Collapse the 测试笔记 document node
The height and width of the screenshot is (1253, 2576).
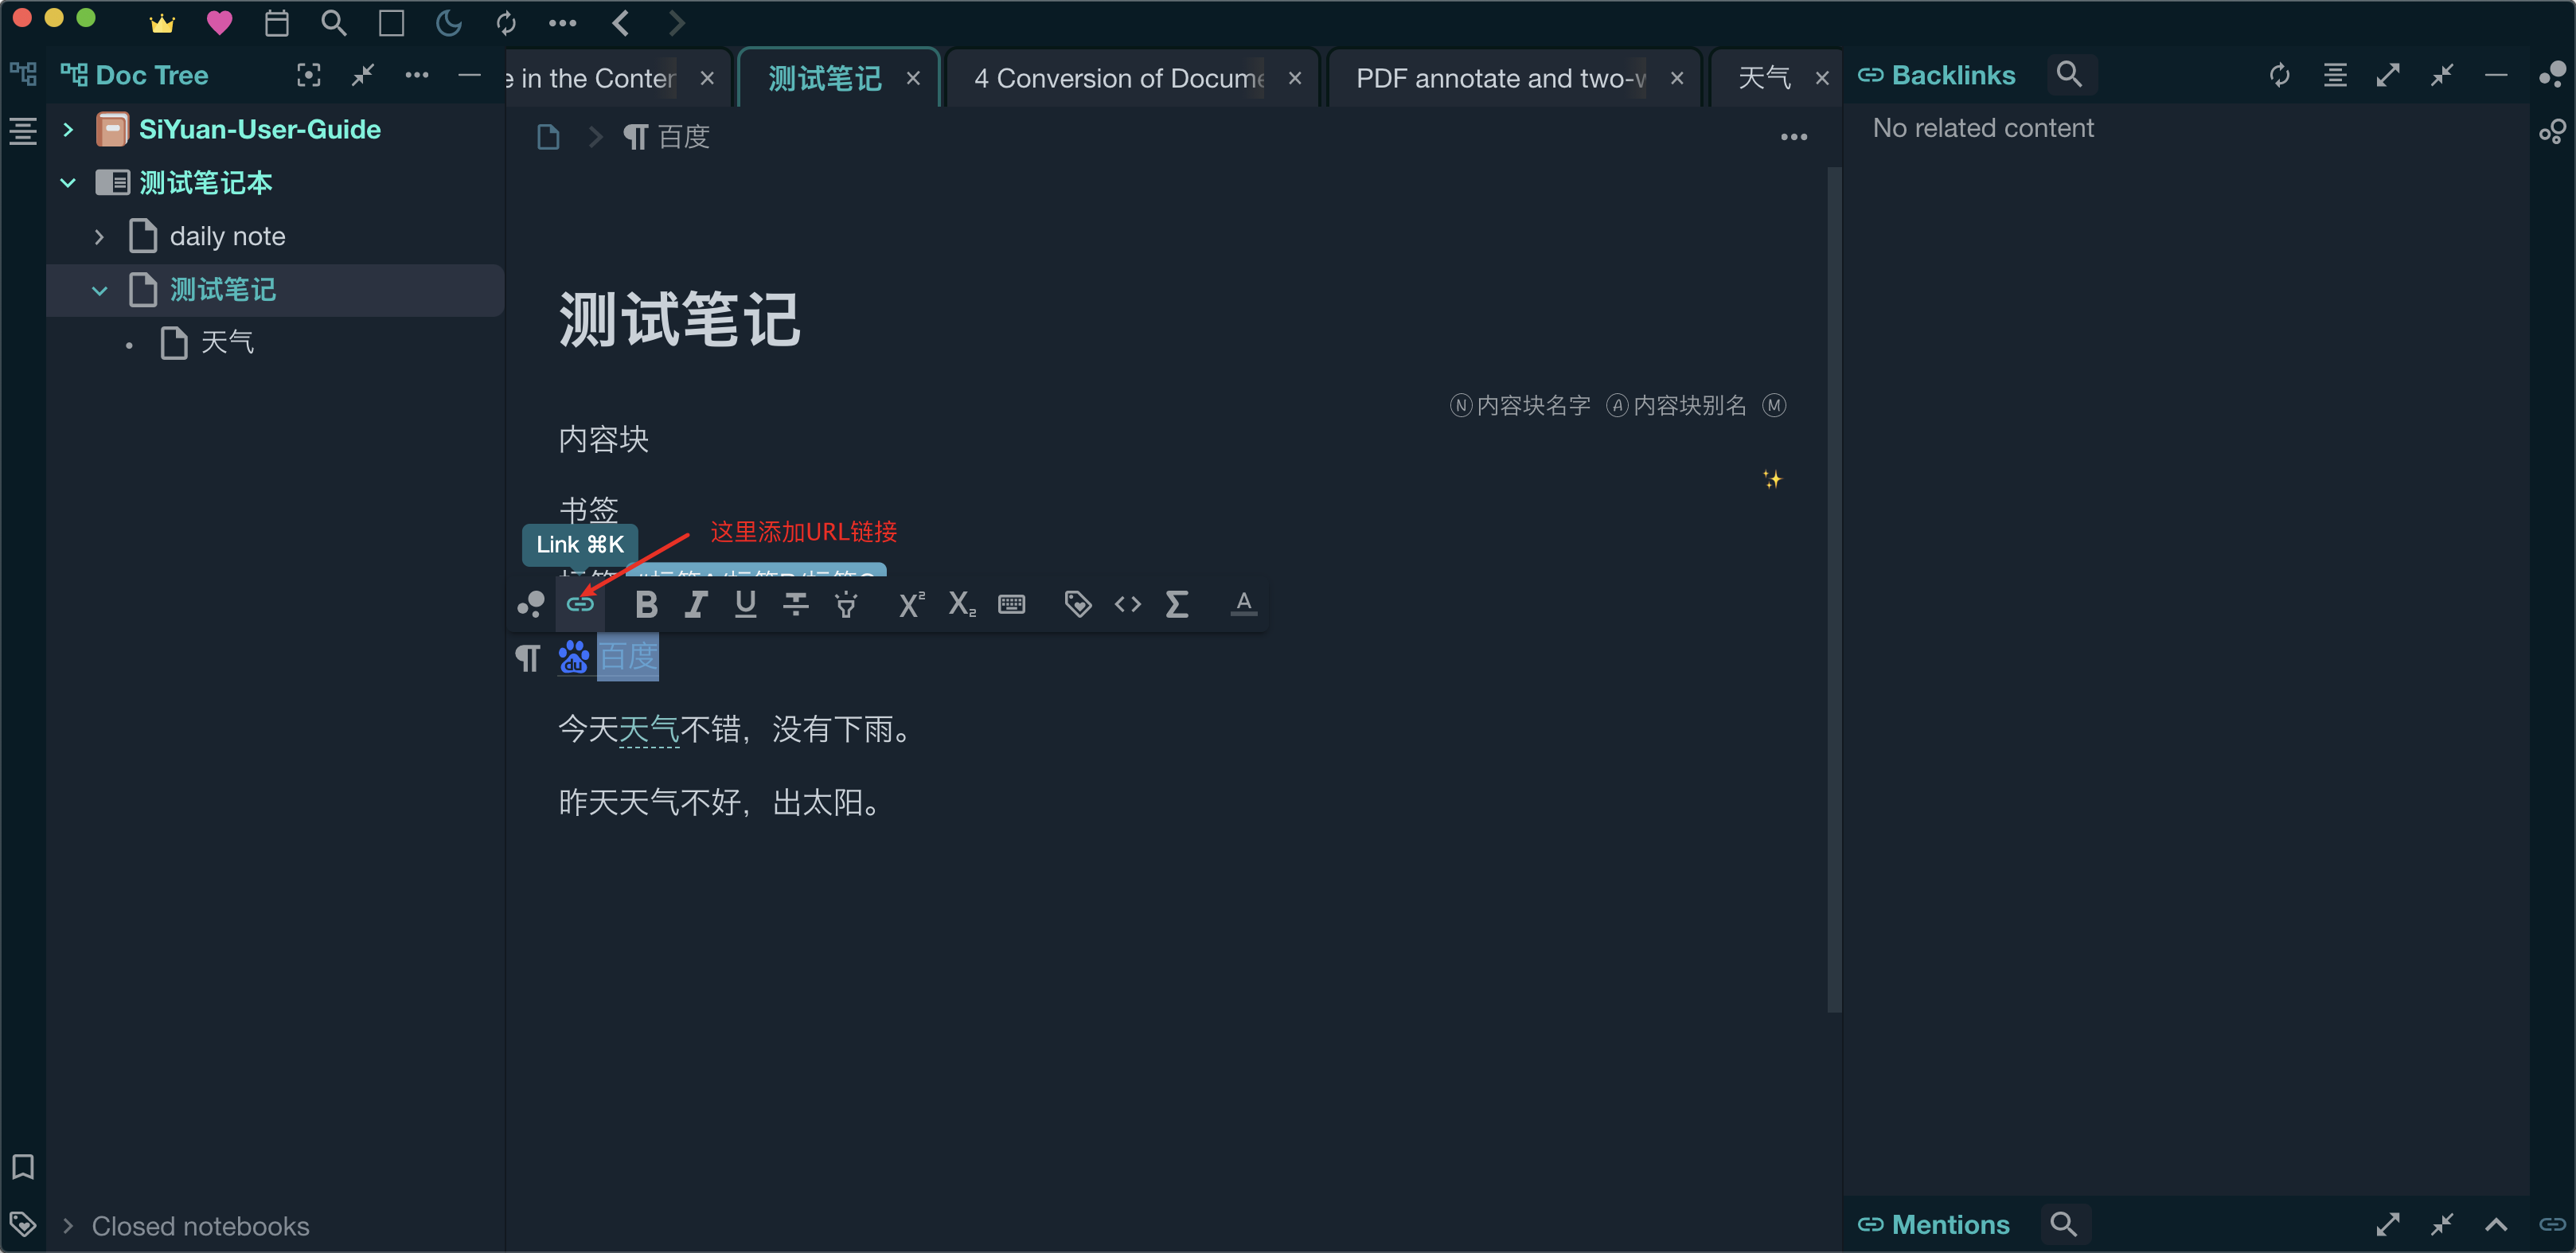(99, 291)
